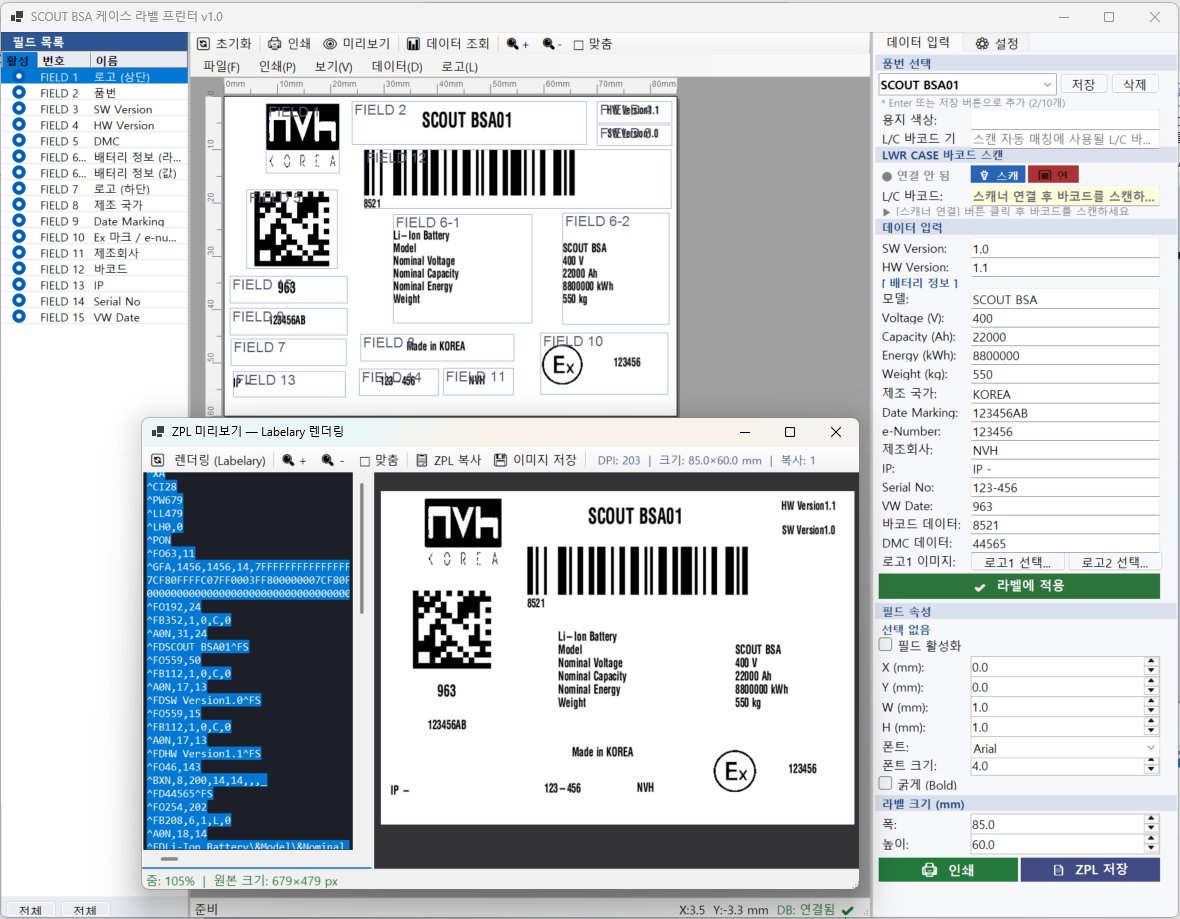Click the Voltage (V) input field

click(x=1064, y=318)
